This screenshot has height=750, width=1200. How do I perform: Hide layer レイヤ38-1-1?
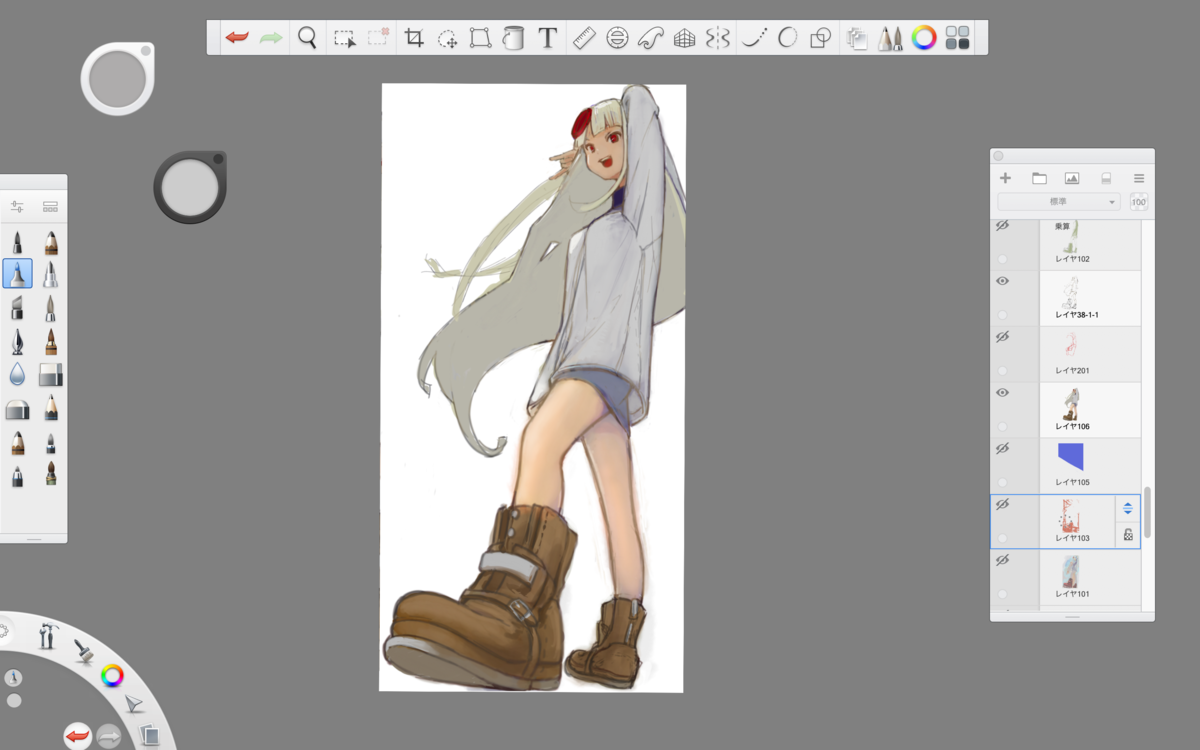tap(1003, 282)
